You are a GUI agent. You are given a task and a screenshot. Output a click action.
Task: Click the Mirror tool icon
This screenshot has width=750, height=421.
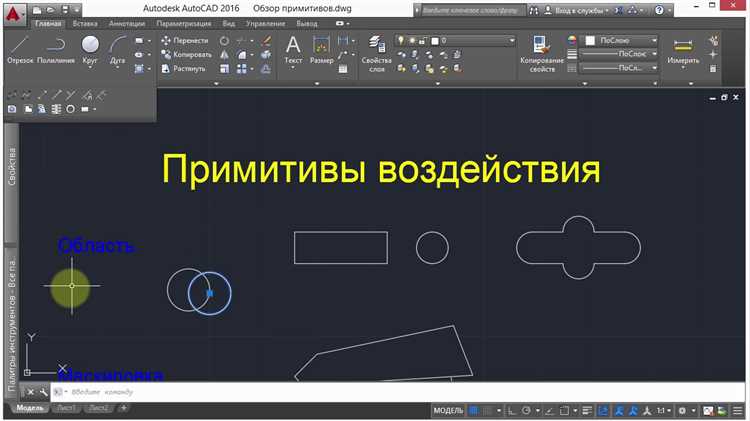[224, 55]
